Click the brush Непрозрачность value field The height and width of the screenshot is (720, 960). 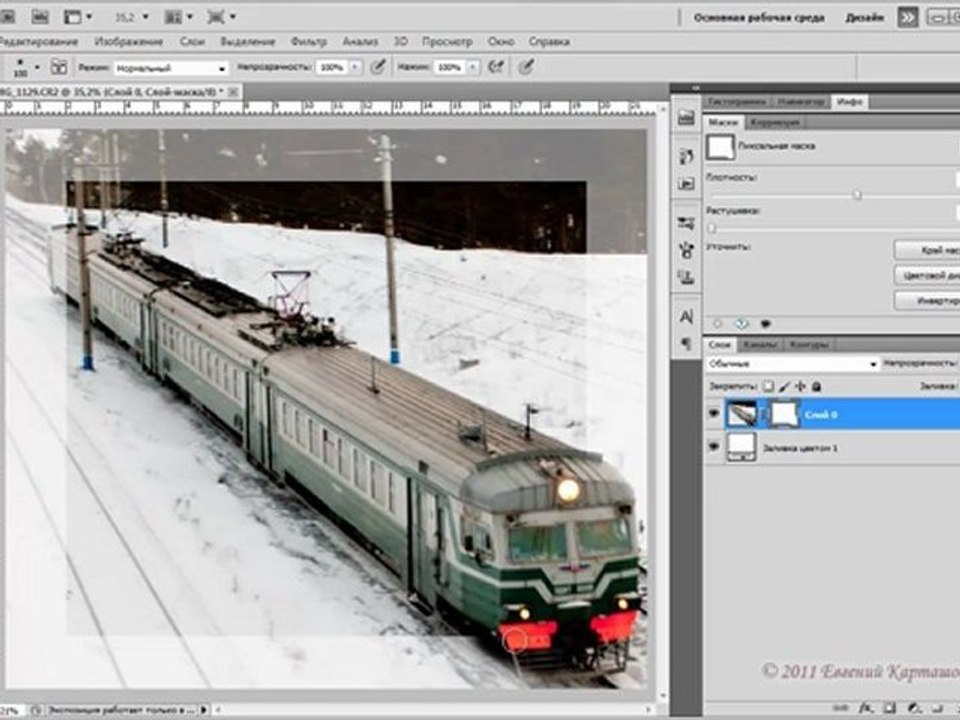click(332, 67)
